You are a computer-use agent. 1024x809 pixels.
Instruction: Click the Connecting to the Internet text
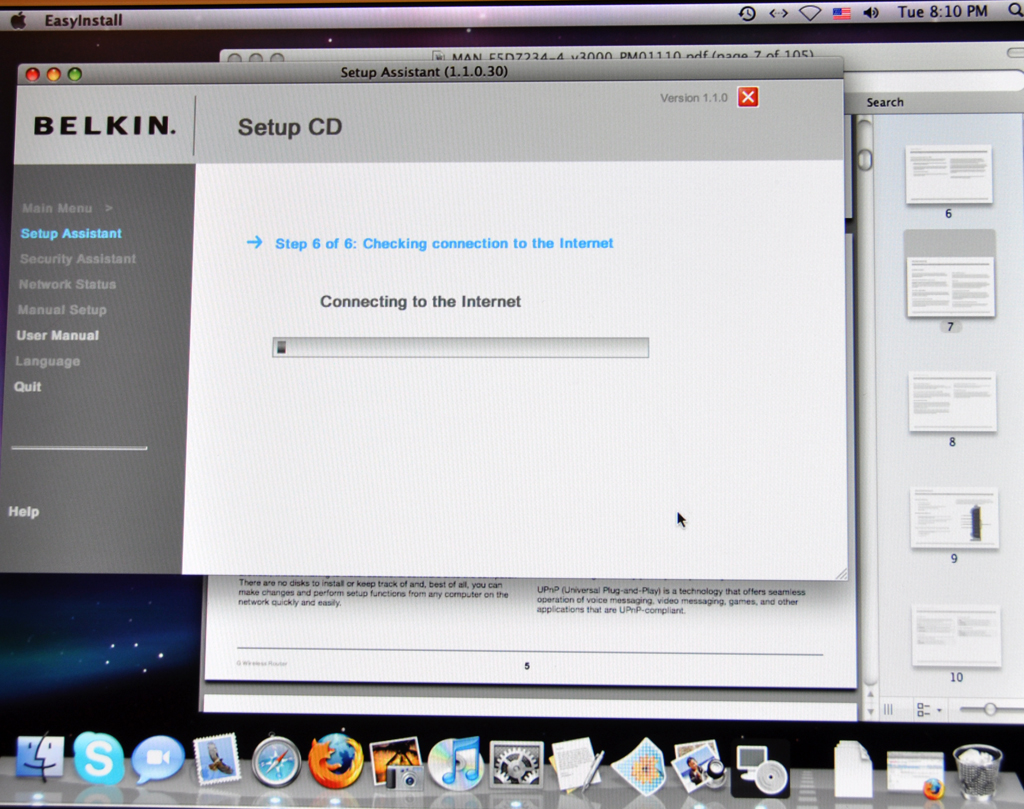pyautogui.click(x=421, y=302)
